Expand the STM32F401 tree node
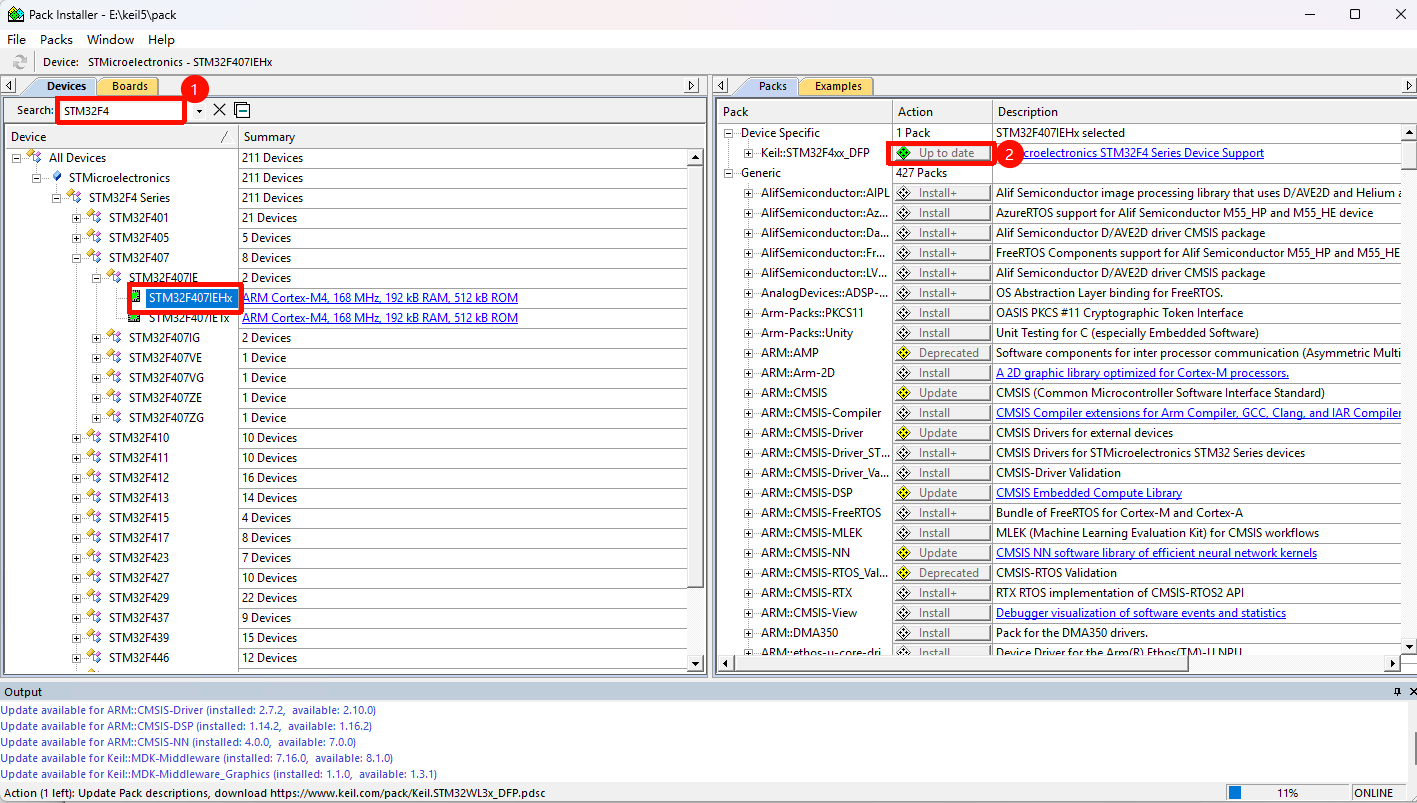Viewport: 1417px width, 803px height. pos(76,217)
